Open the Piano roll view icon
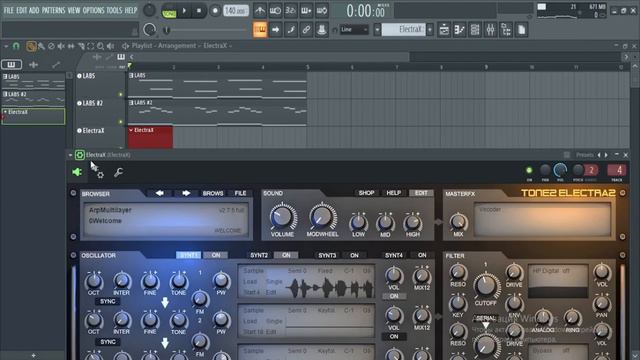The width and height of the screenshot is (640, 360). 459,30
